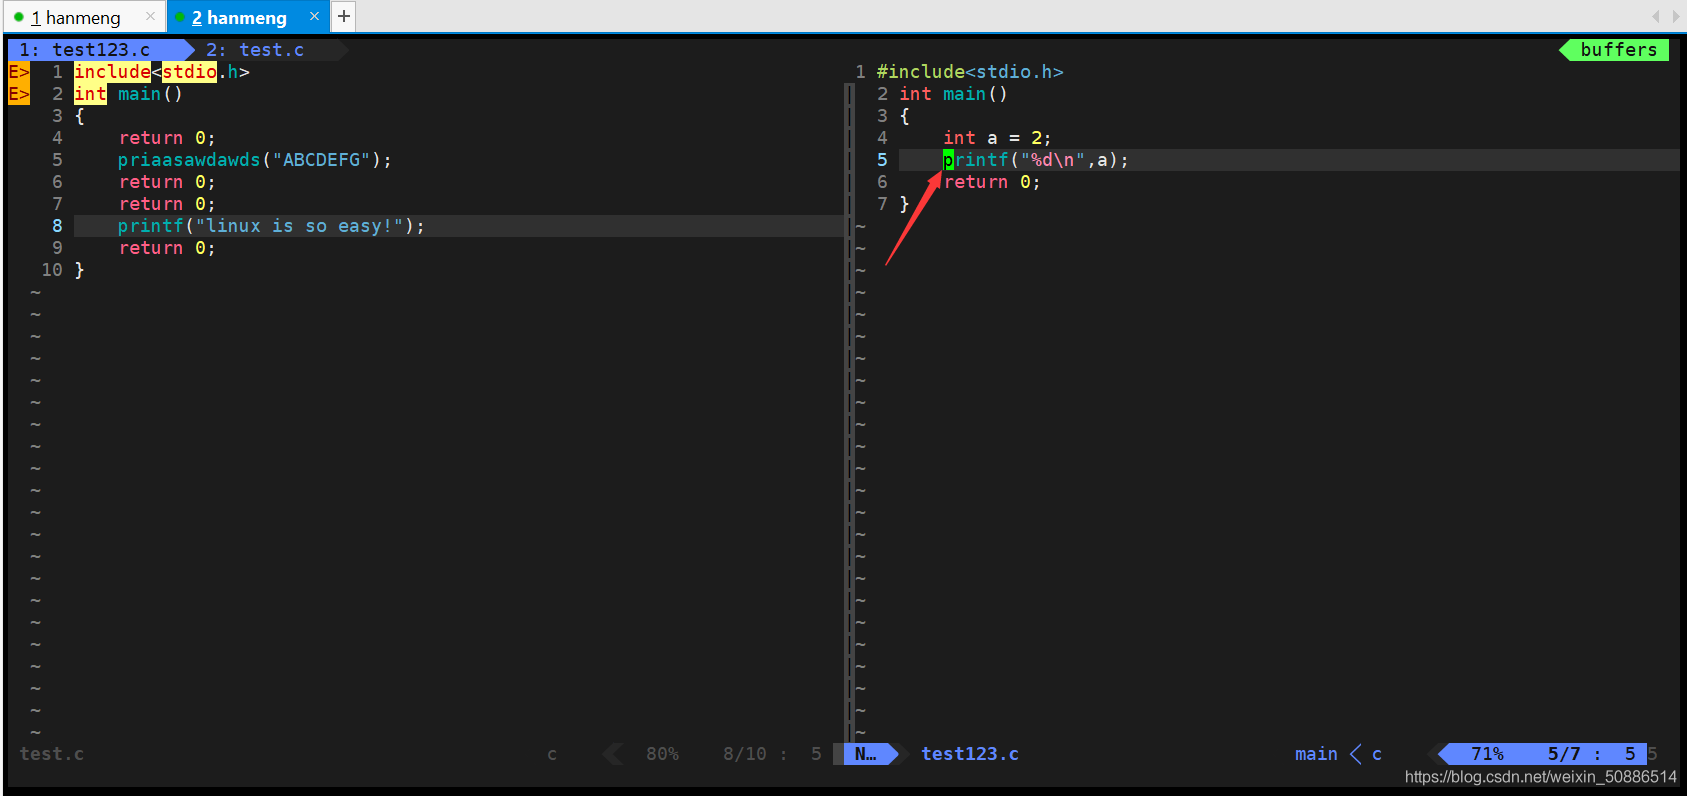Click the green cursor on printf line

click(948, 160)
